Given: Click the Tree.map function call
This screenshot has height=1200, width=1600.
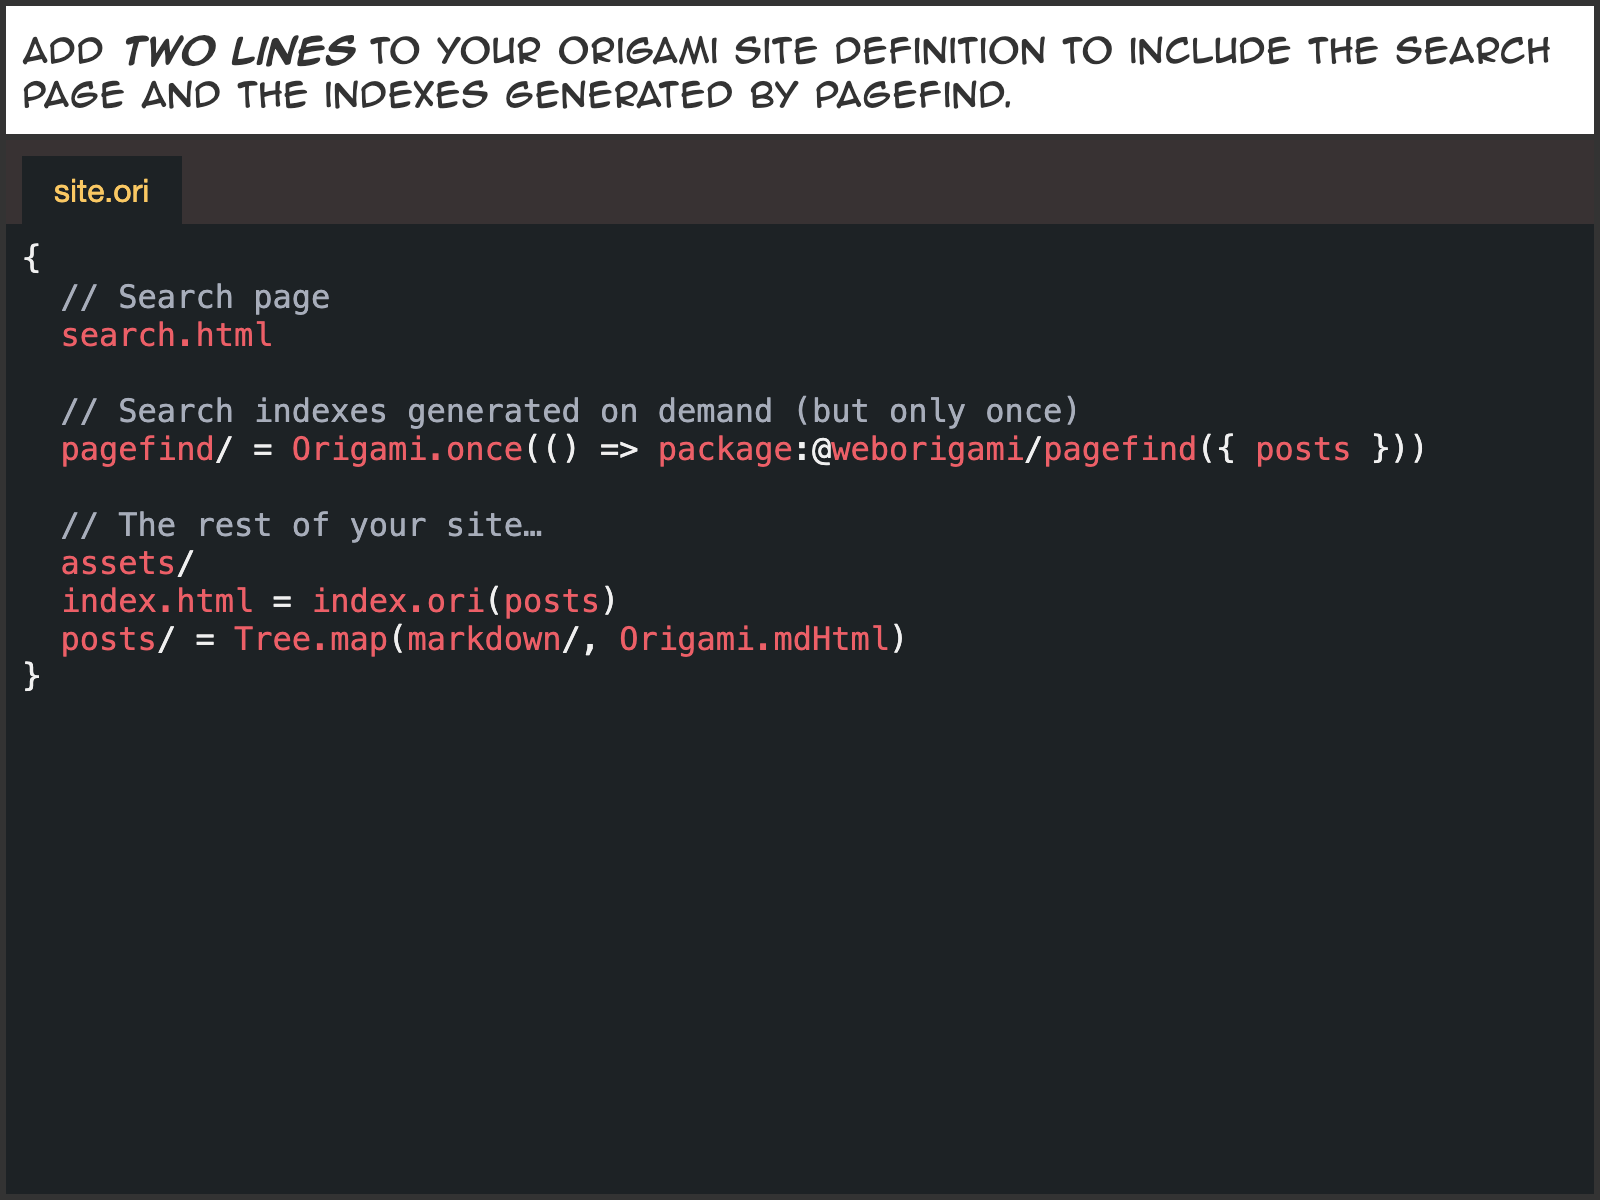Looking at the screenshot, I should (x=310, y=640).
